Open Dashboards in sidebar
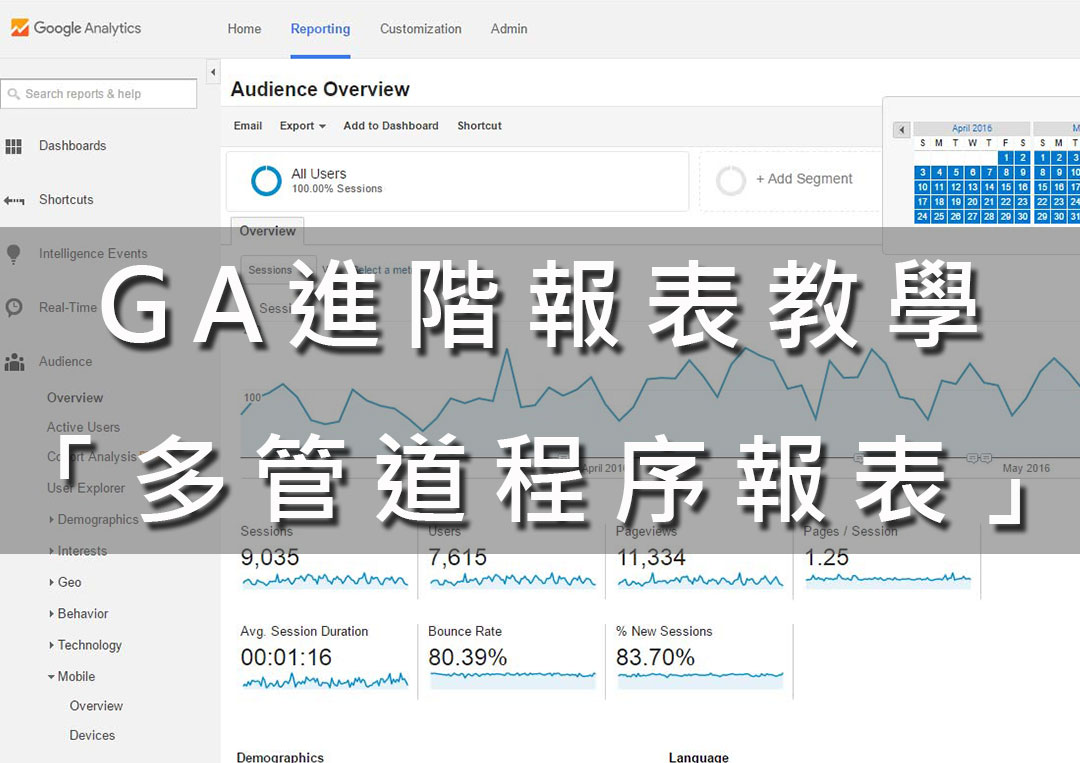The image size is (1080, 763). 72,145
